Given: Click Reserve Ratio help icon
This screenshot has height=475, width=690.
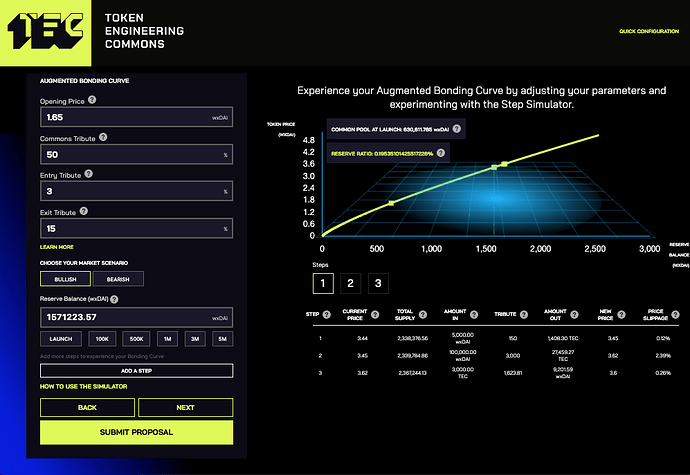Looking at the screenshot, I should (x=440, y=153).
